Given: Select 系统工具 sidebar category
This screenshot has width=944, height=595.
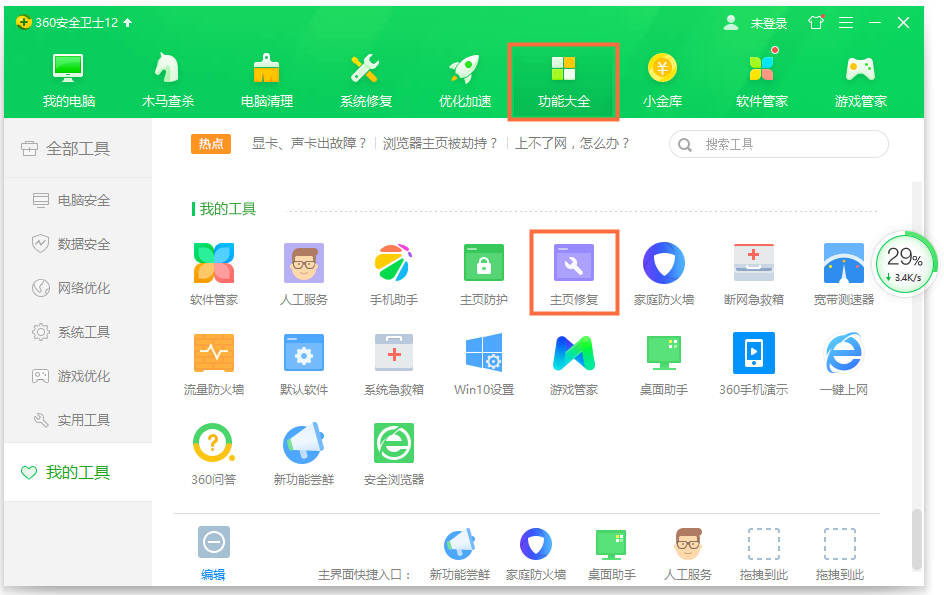Looking at the screenshot, I should [78, 332].
